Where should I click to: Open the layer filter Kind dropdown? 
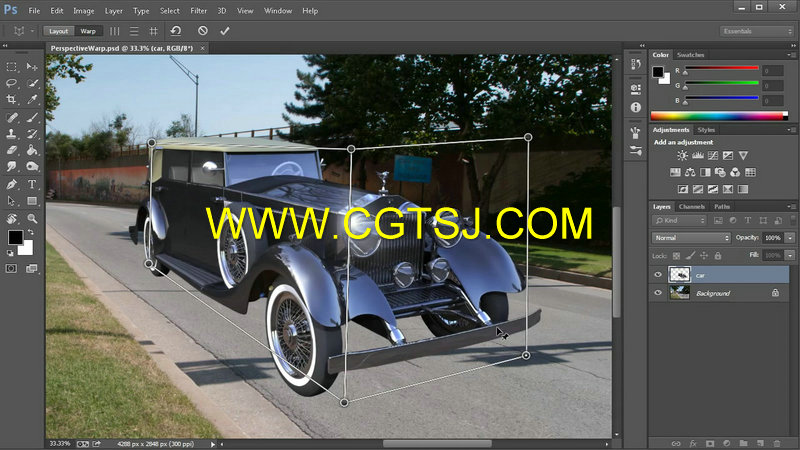[x=679, y=220]
